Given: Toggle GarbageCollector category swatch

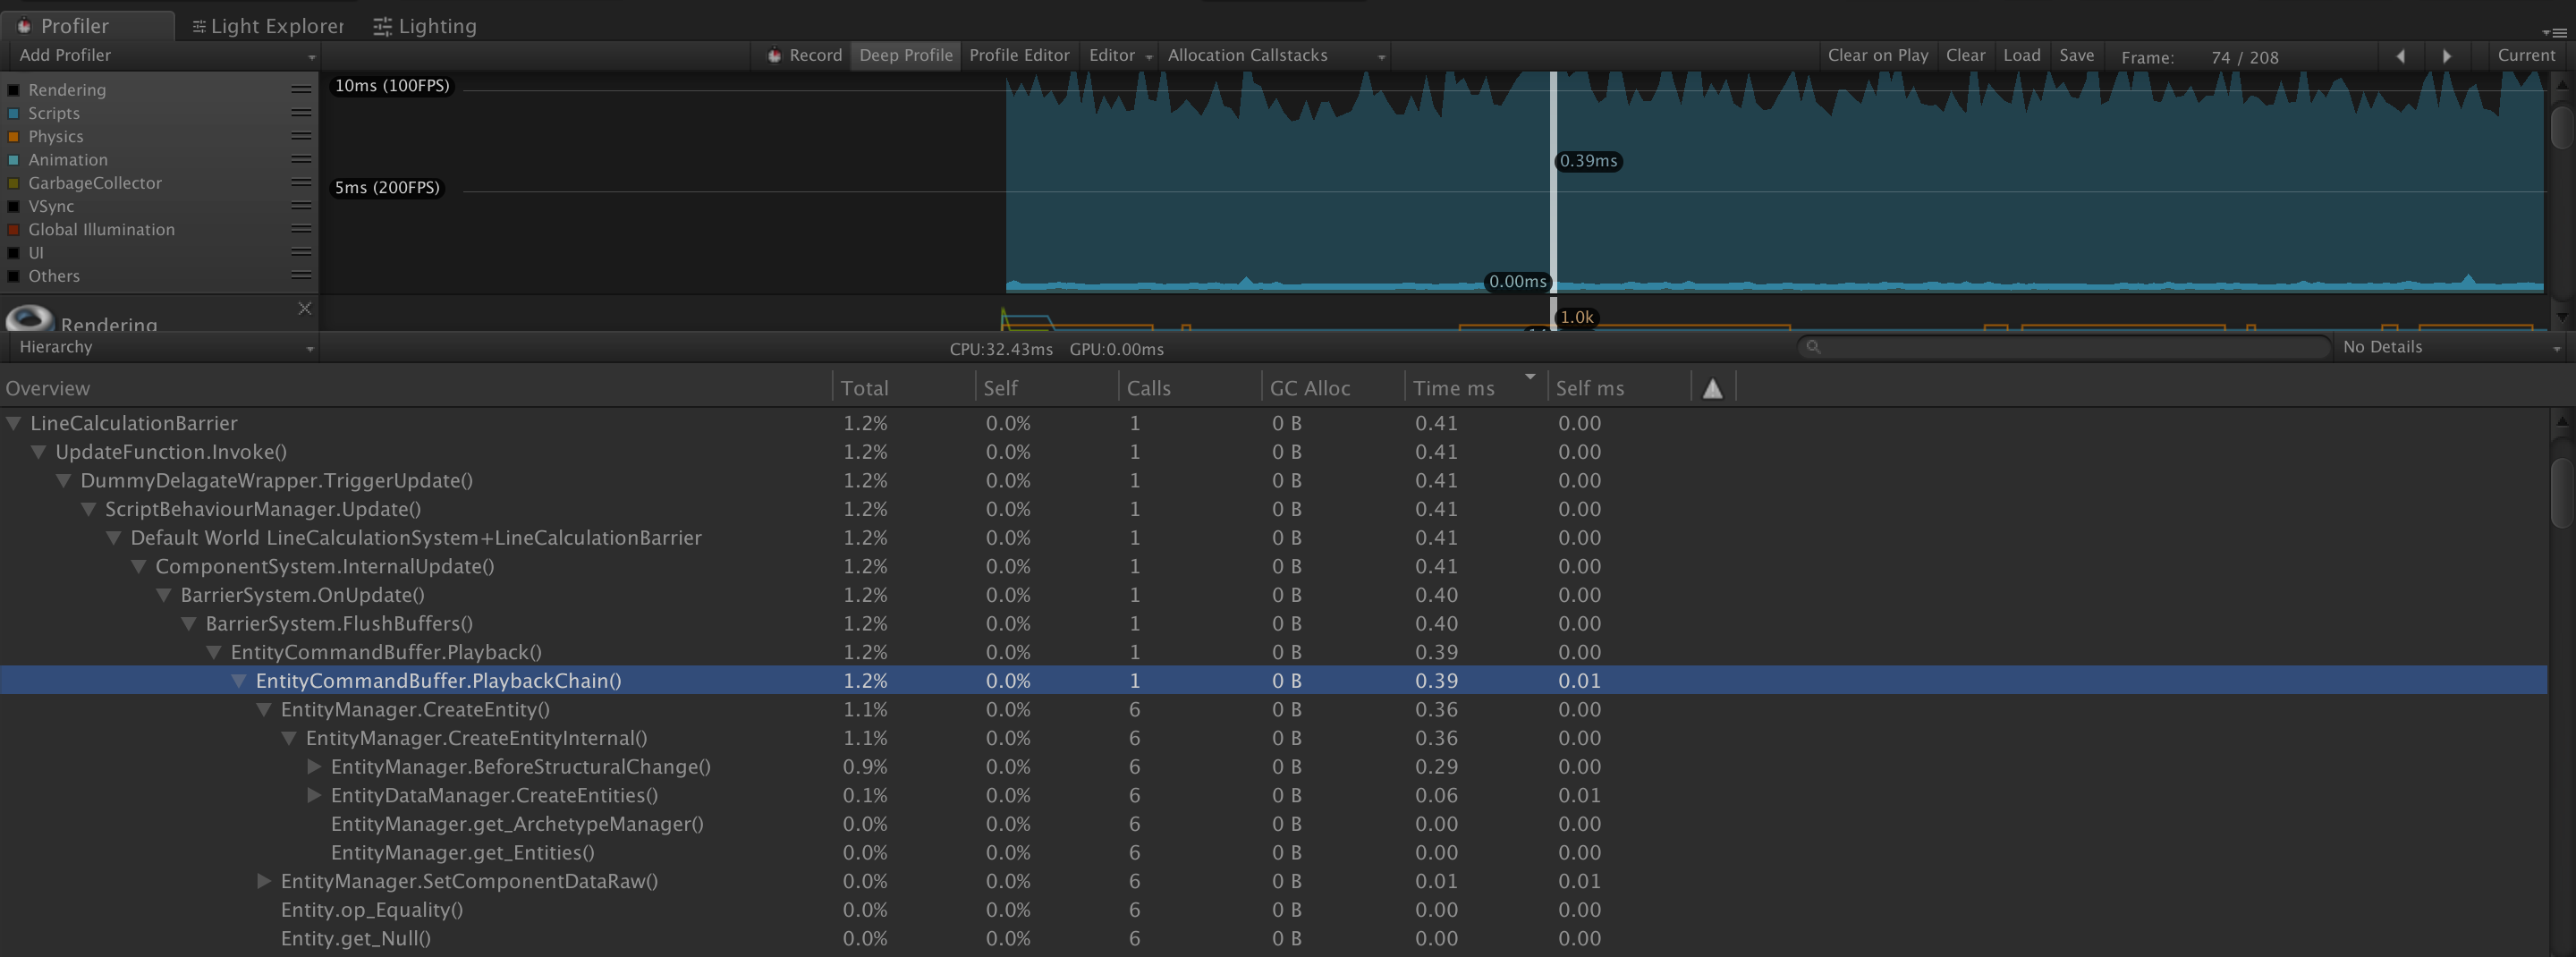Looking at the screenshot, I should (x=14, y=183).
